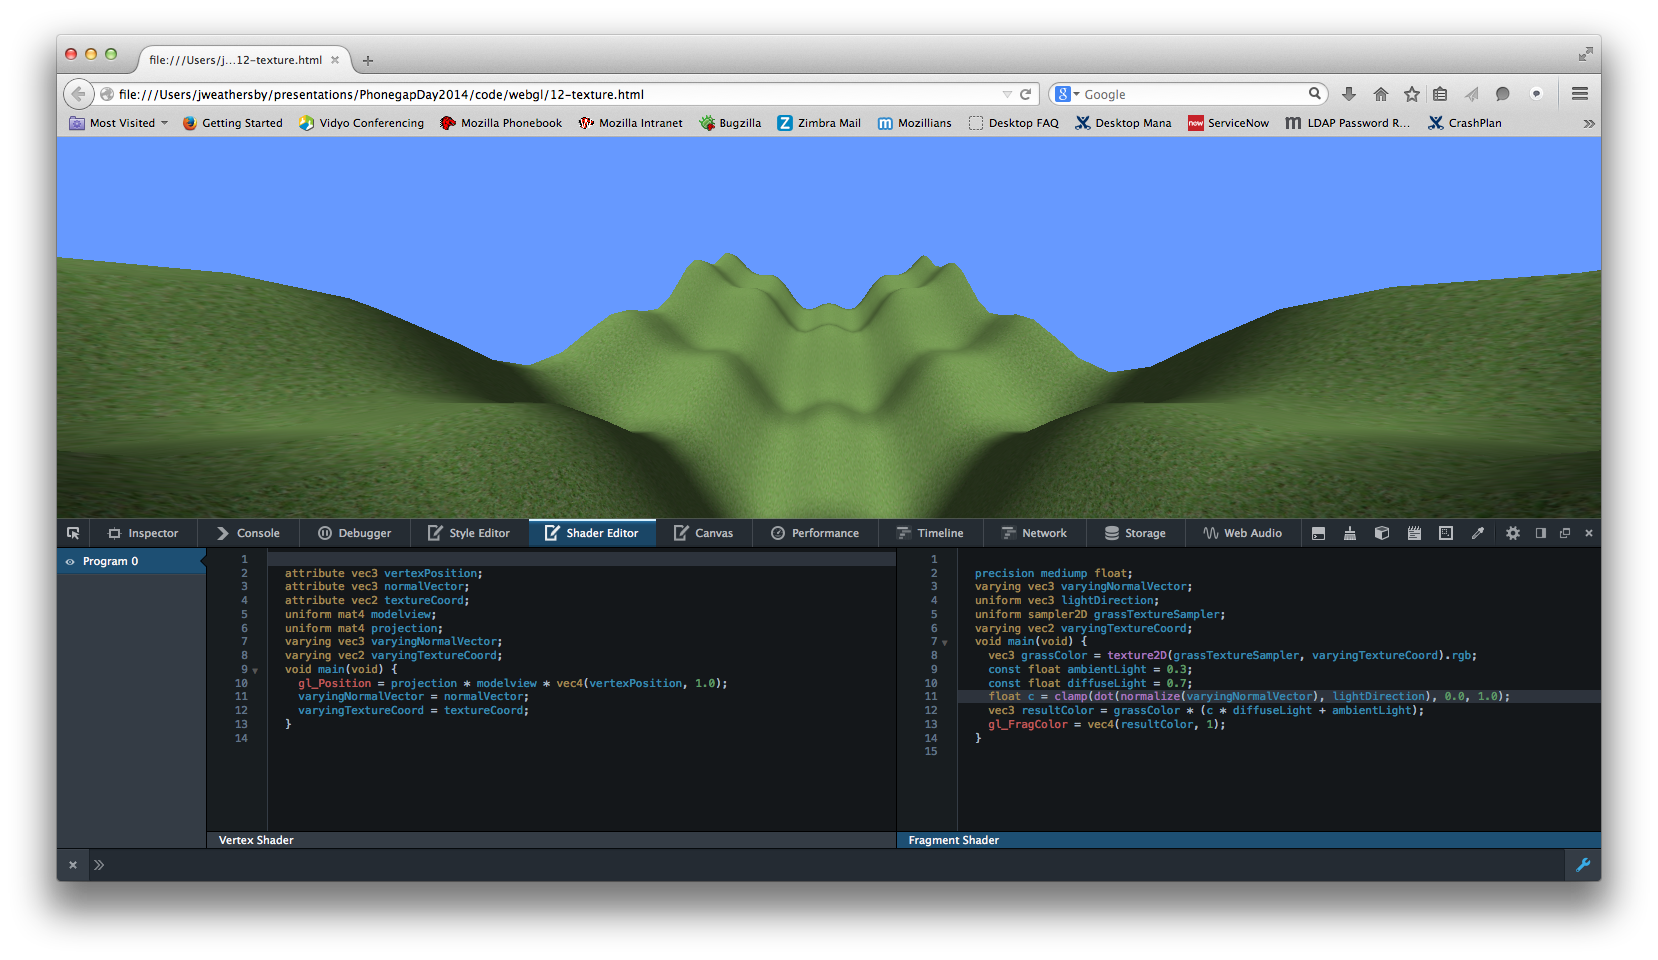Open the Storage tab

coord(1135,533)
